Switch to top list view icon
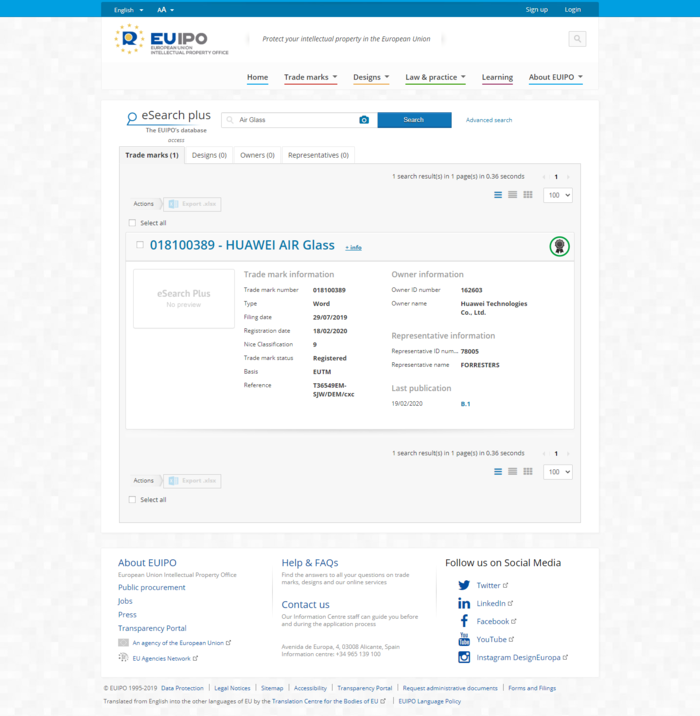The image size is (700, 716). (498, 195)
